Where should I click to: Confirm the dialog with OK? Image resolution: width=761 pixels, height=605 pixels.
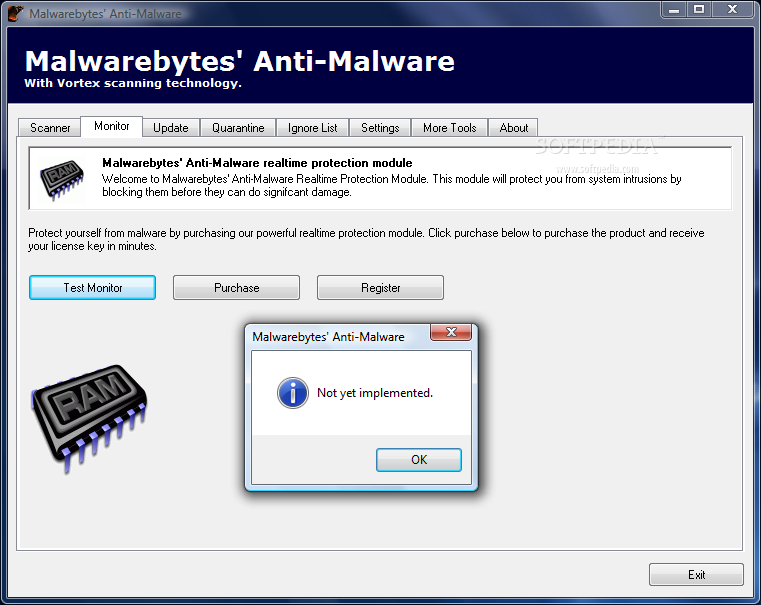(x=419, y=459)
